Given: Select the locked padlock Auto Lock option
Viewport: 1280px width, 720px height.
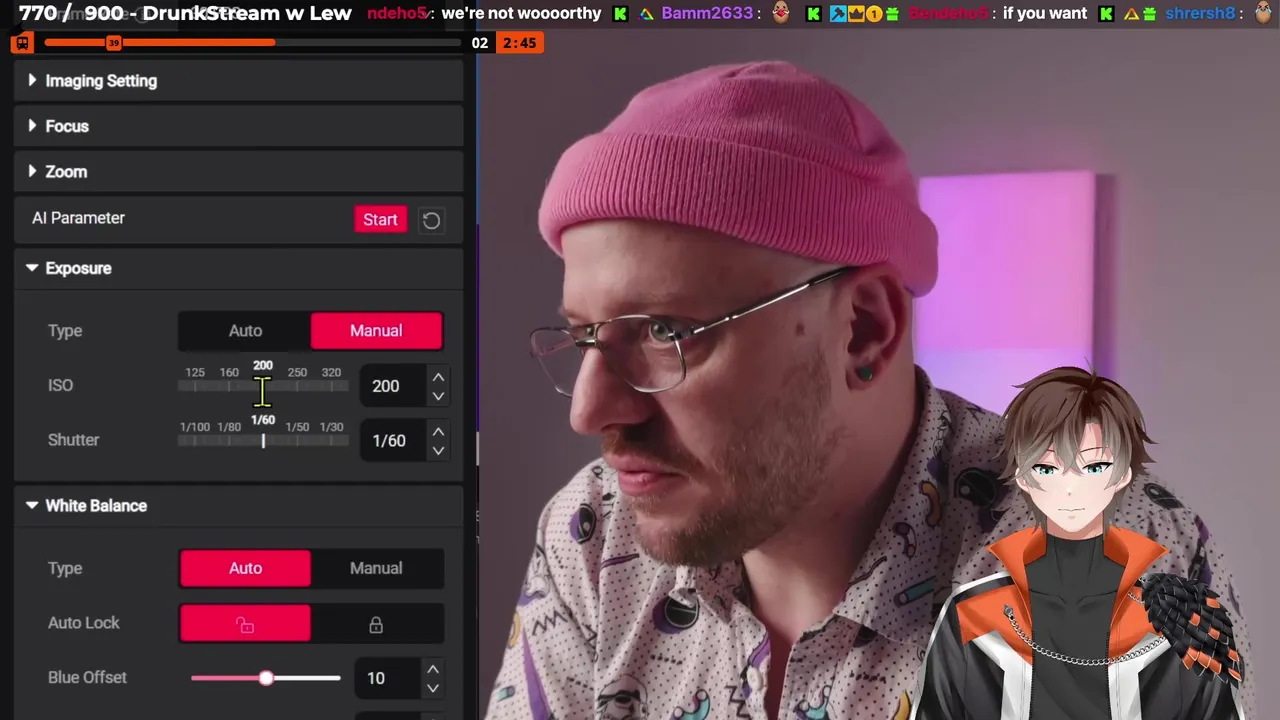Looking at the screenshot, I should pyautogui.click(x=376, y=624).
